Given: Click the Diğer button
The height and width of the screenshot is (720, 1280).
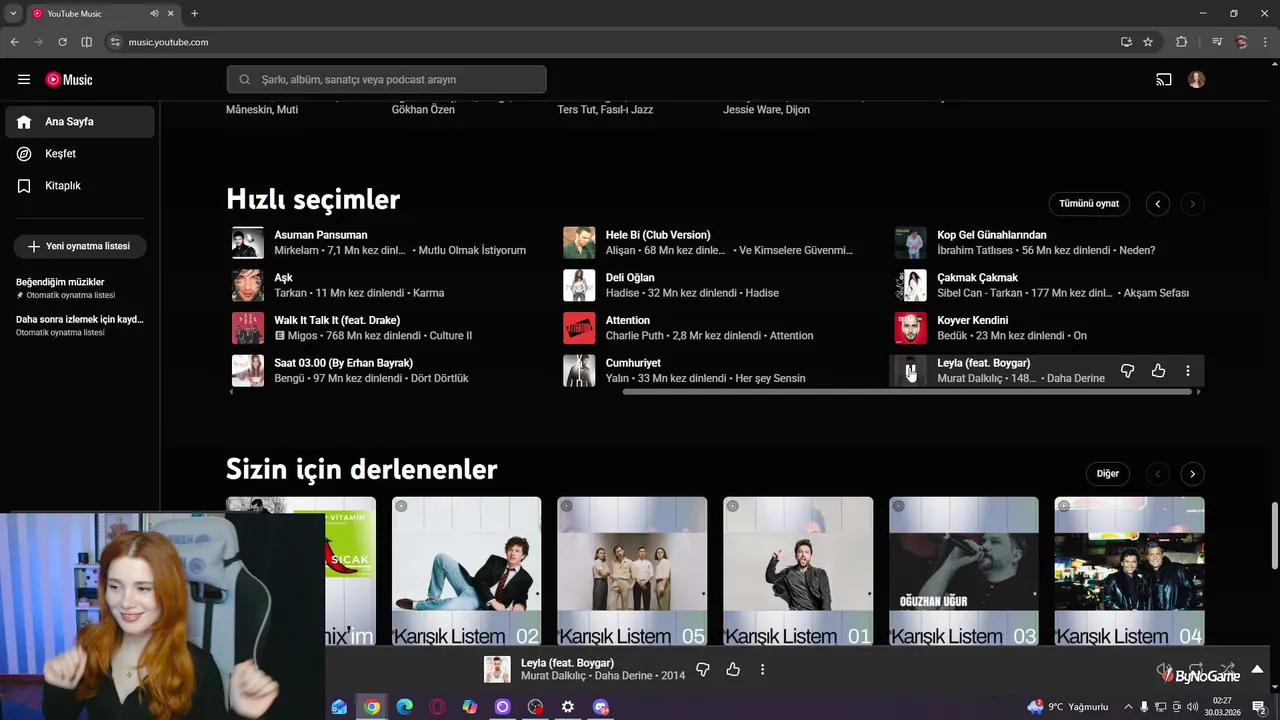Looking at the screenshot, I should pyautogui.click(x=1108, y=473).
